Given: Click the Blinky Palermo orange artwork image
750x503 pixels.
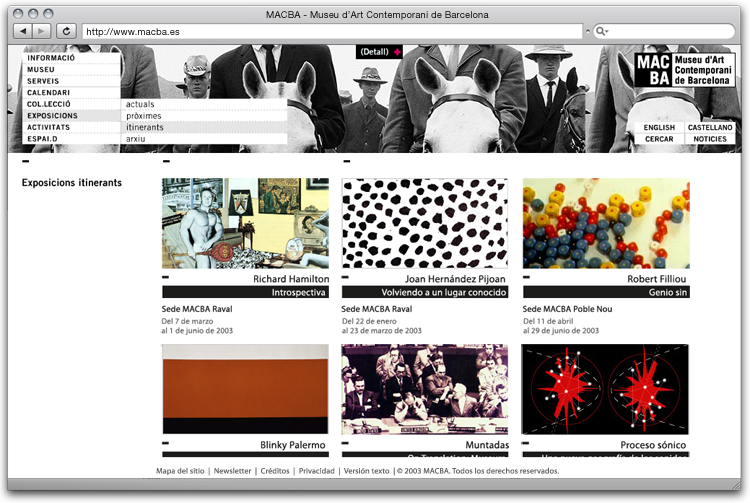Looking at the screenshot, I should [x=245, y=389].
